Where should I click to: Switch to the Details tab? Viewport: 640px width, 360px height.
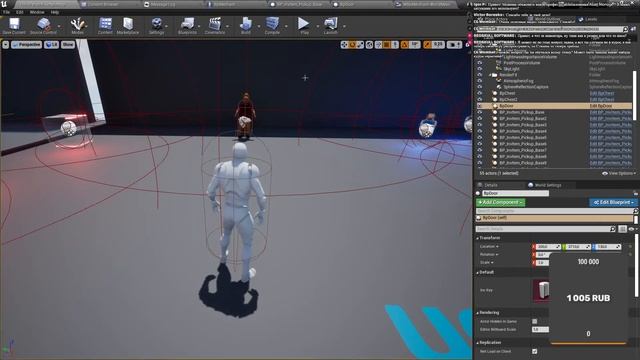[x=491, y=185]
